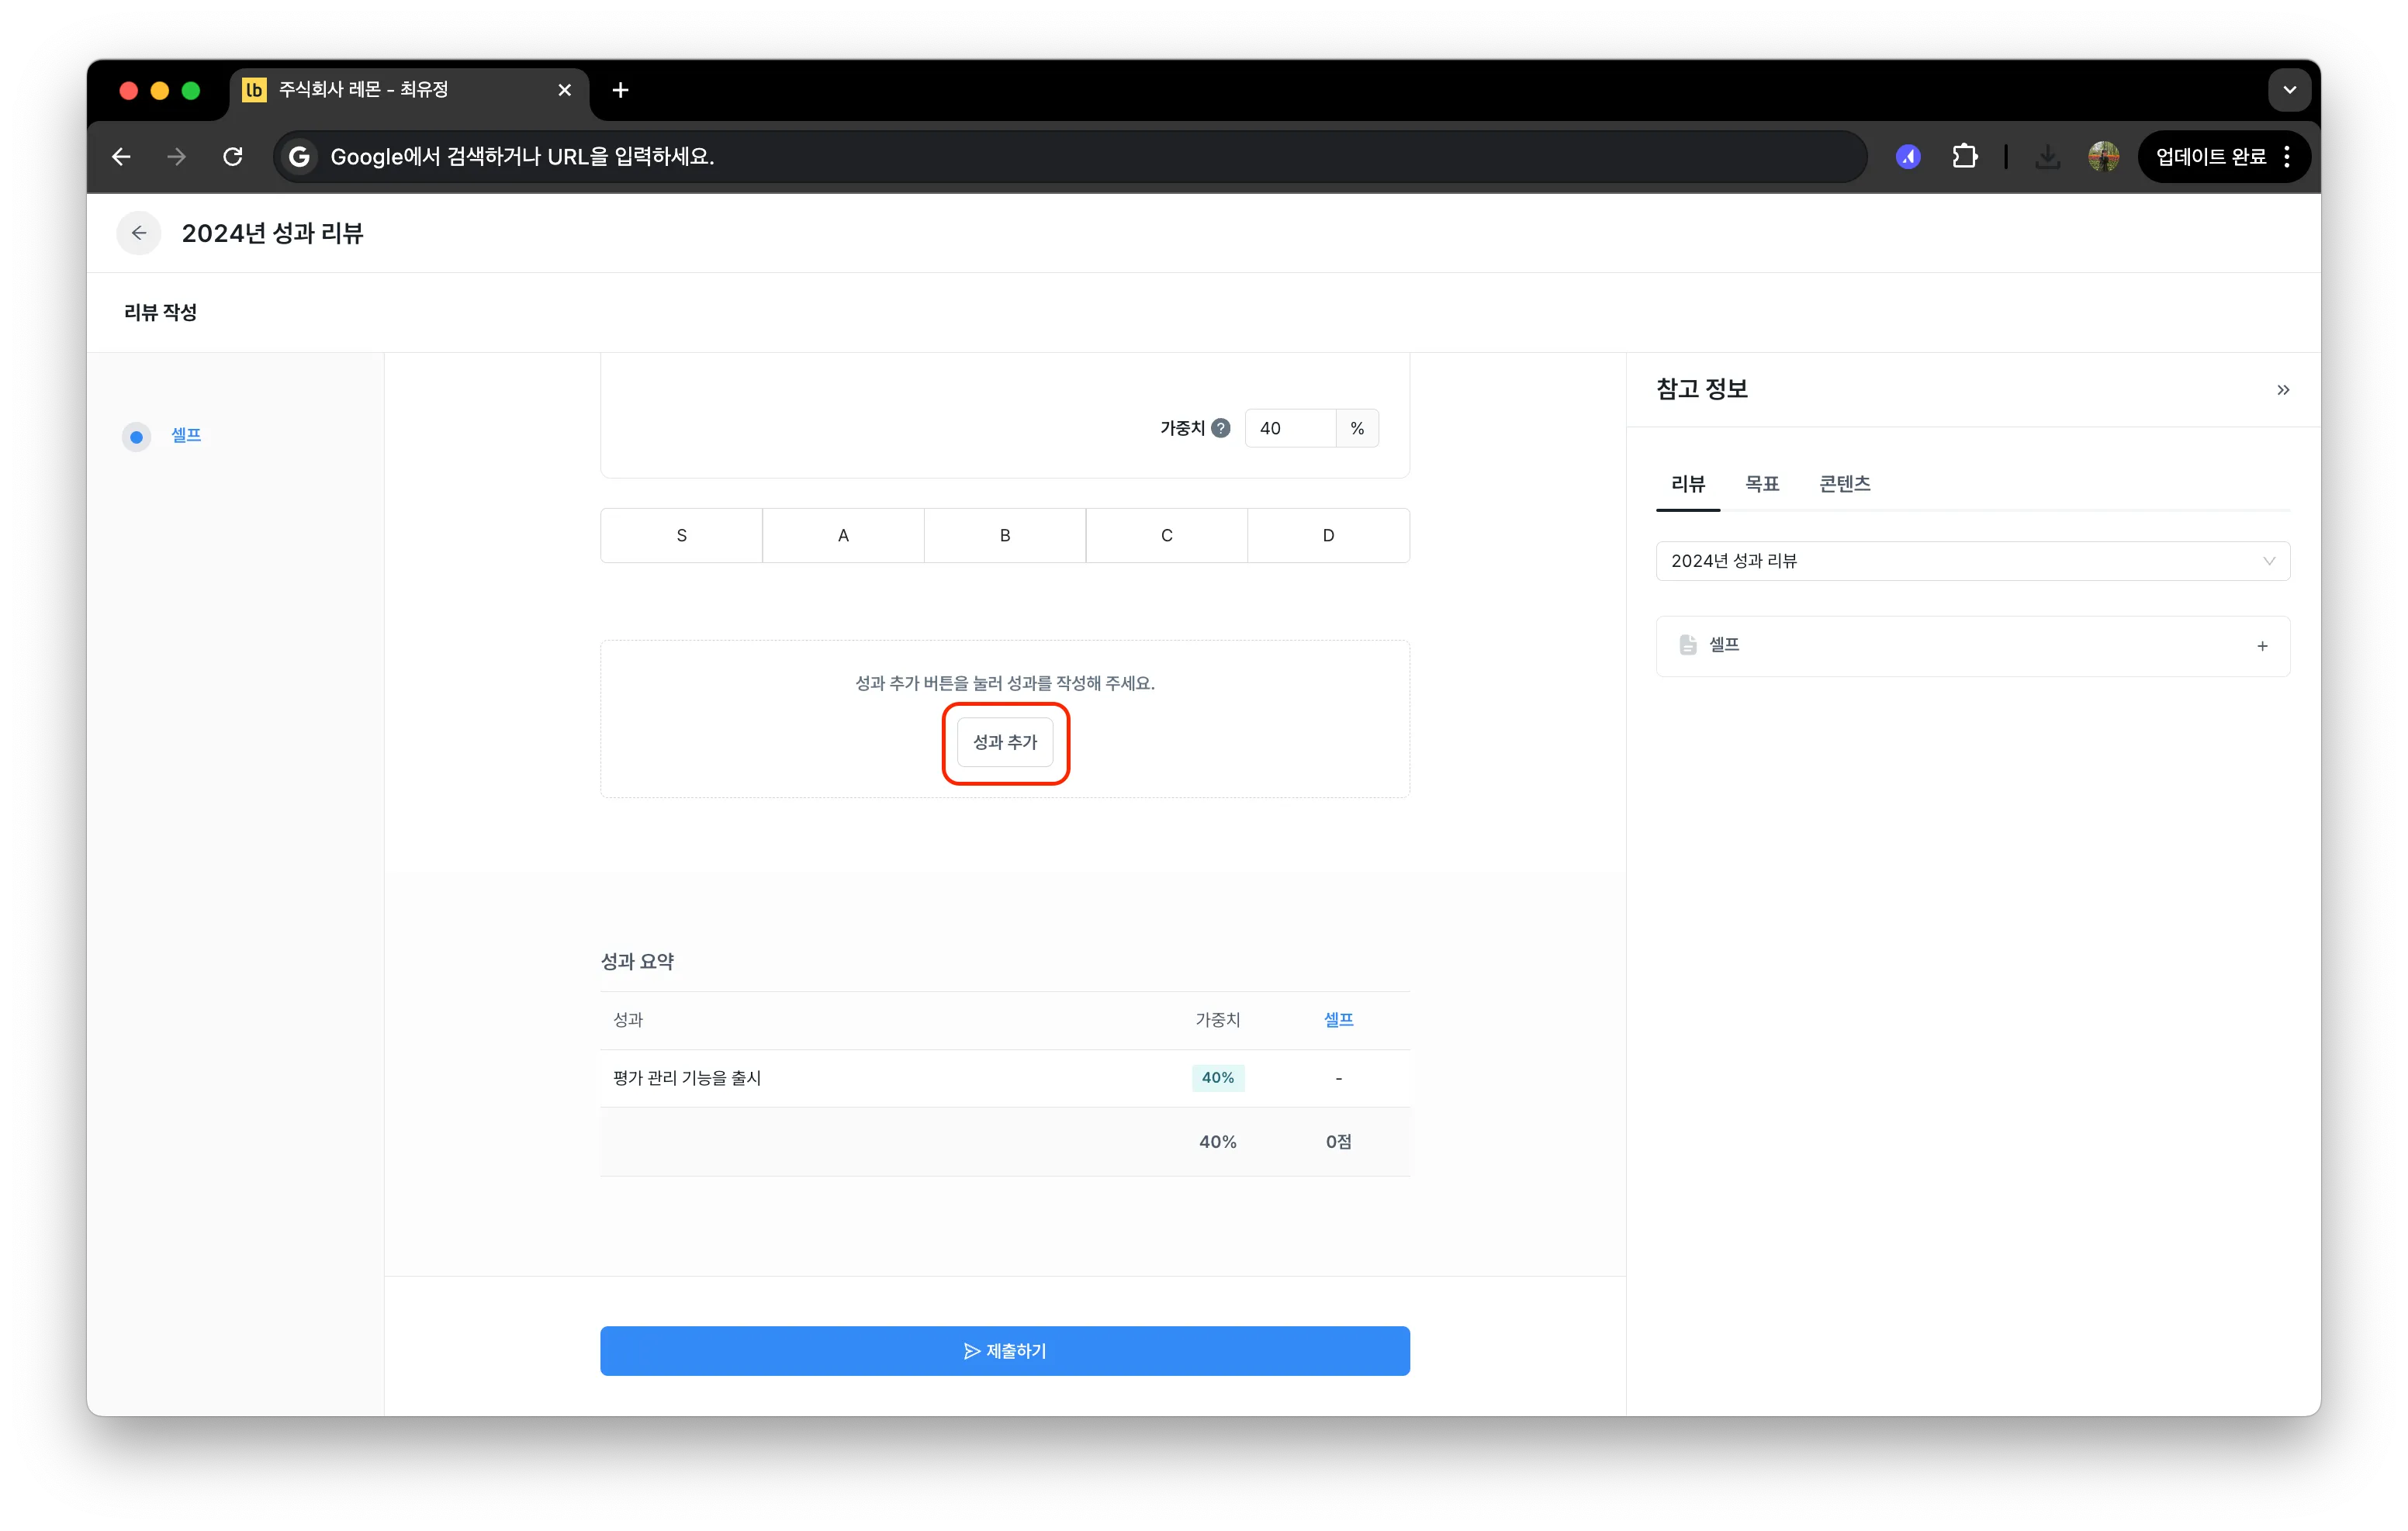The width and height of the screenshot is (2408, 1531).
Task: Expand the 셀프 item plus icon
Action: [x=2263, y=646]
